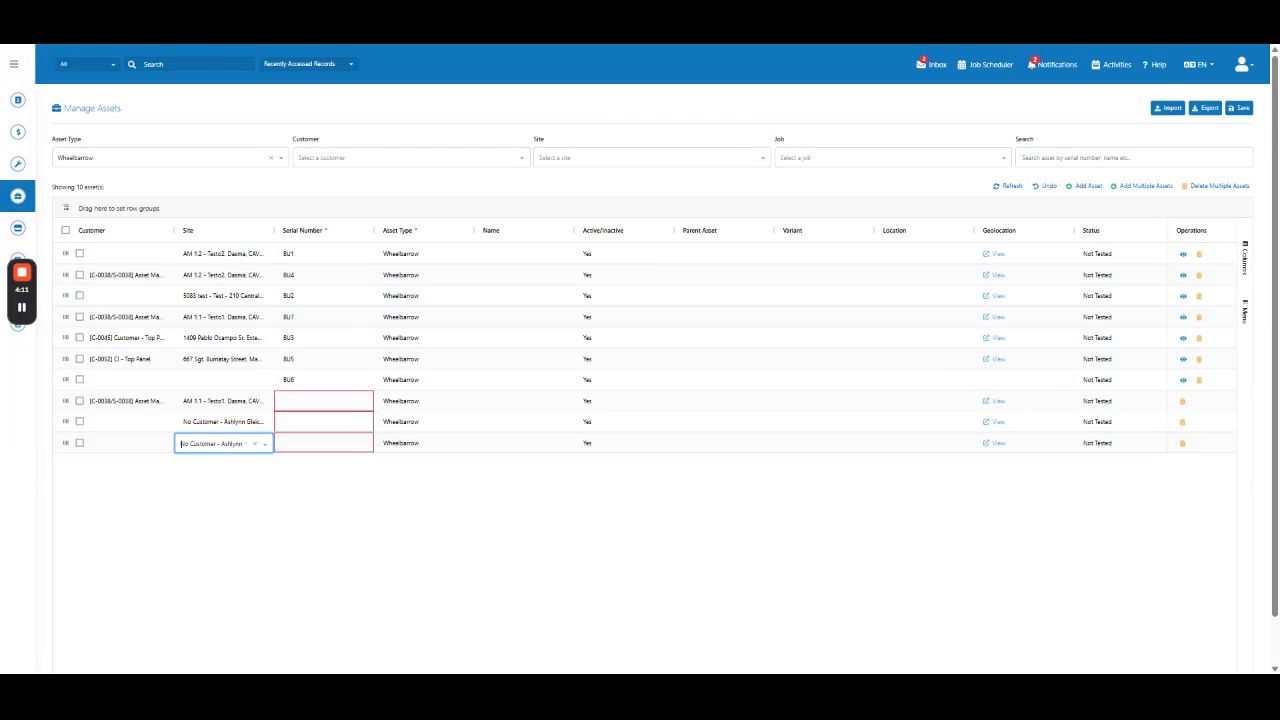Select the checkbox on BU6 row
This screenshot has width=1280, height=720.
(x=80, y=380)
